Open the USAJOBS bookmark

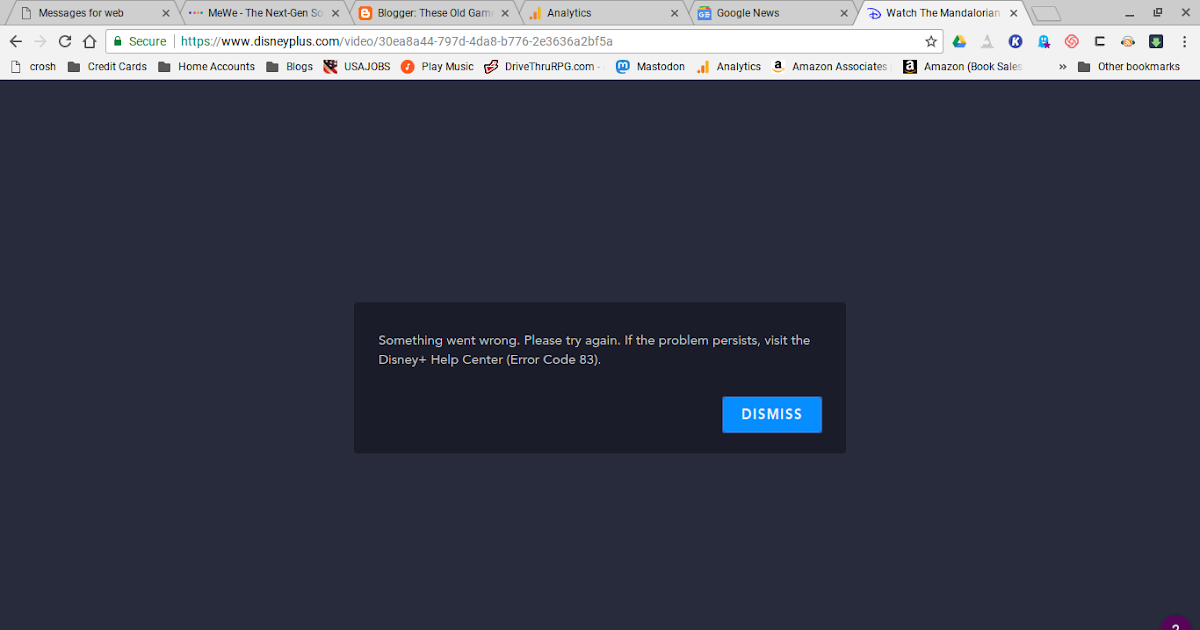[357, 67]
